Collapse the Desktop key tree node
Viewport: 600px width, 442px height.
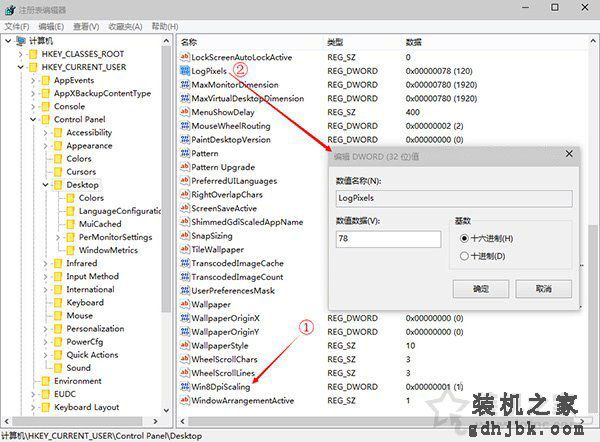(x=46, y=185)
